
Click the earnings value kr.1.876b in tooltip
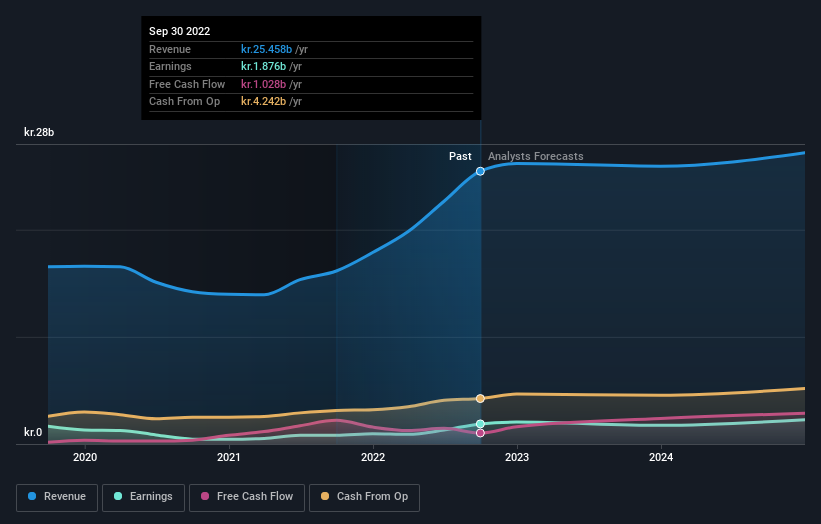click(x=263, y=66)
